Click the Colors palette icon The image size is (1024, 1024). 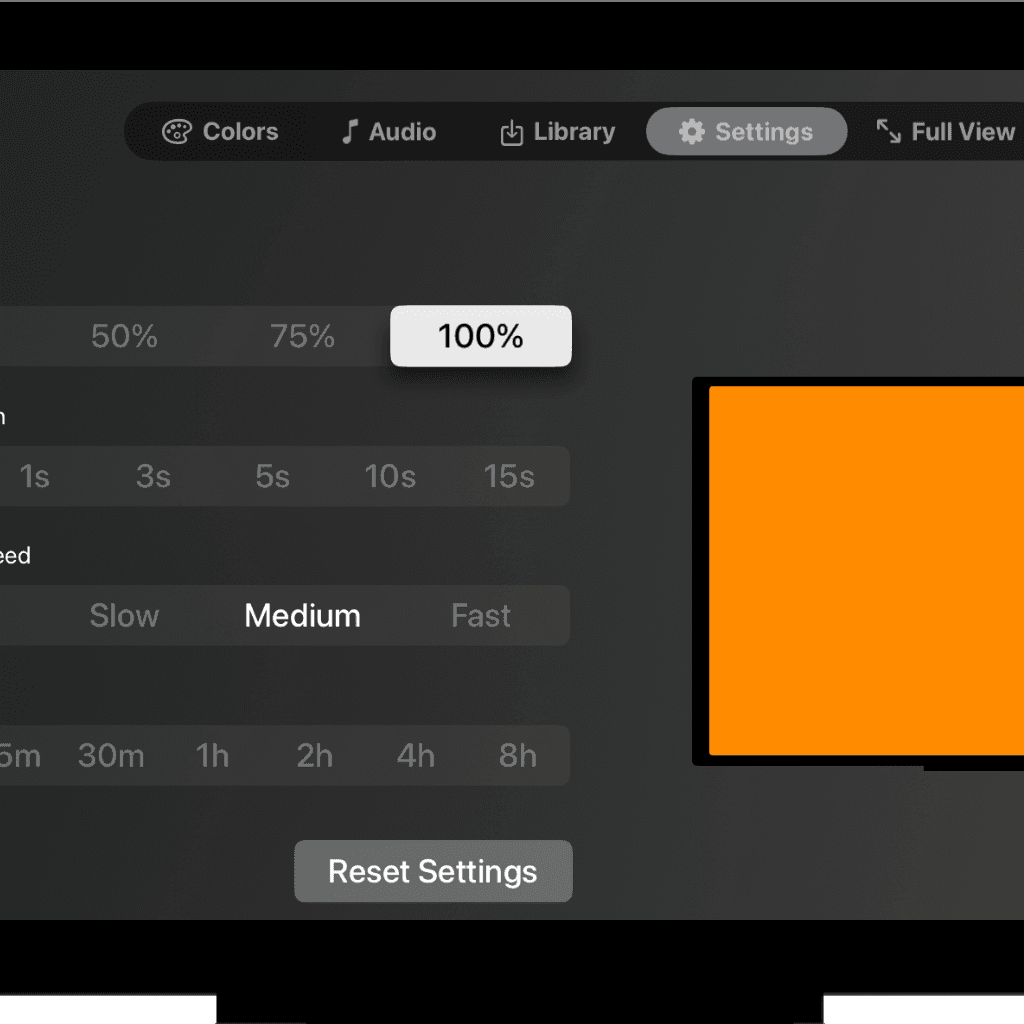click(x=176, y=132)
